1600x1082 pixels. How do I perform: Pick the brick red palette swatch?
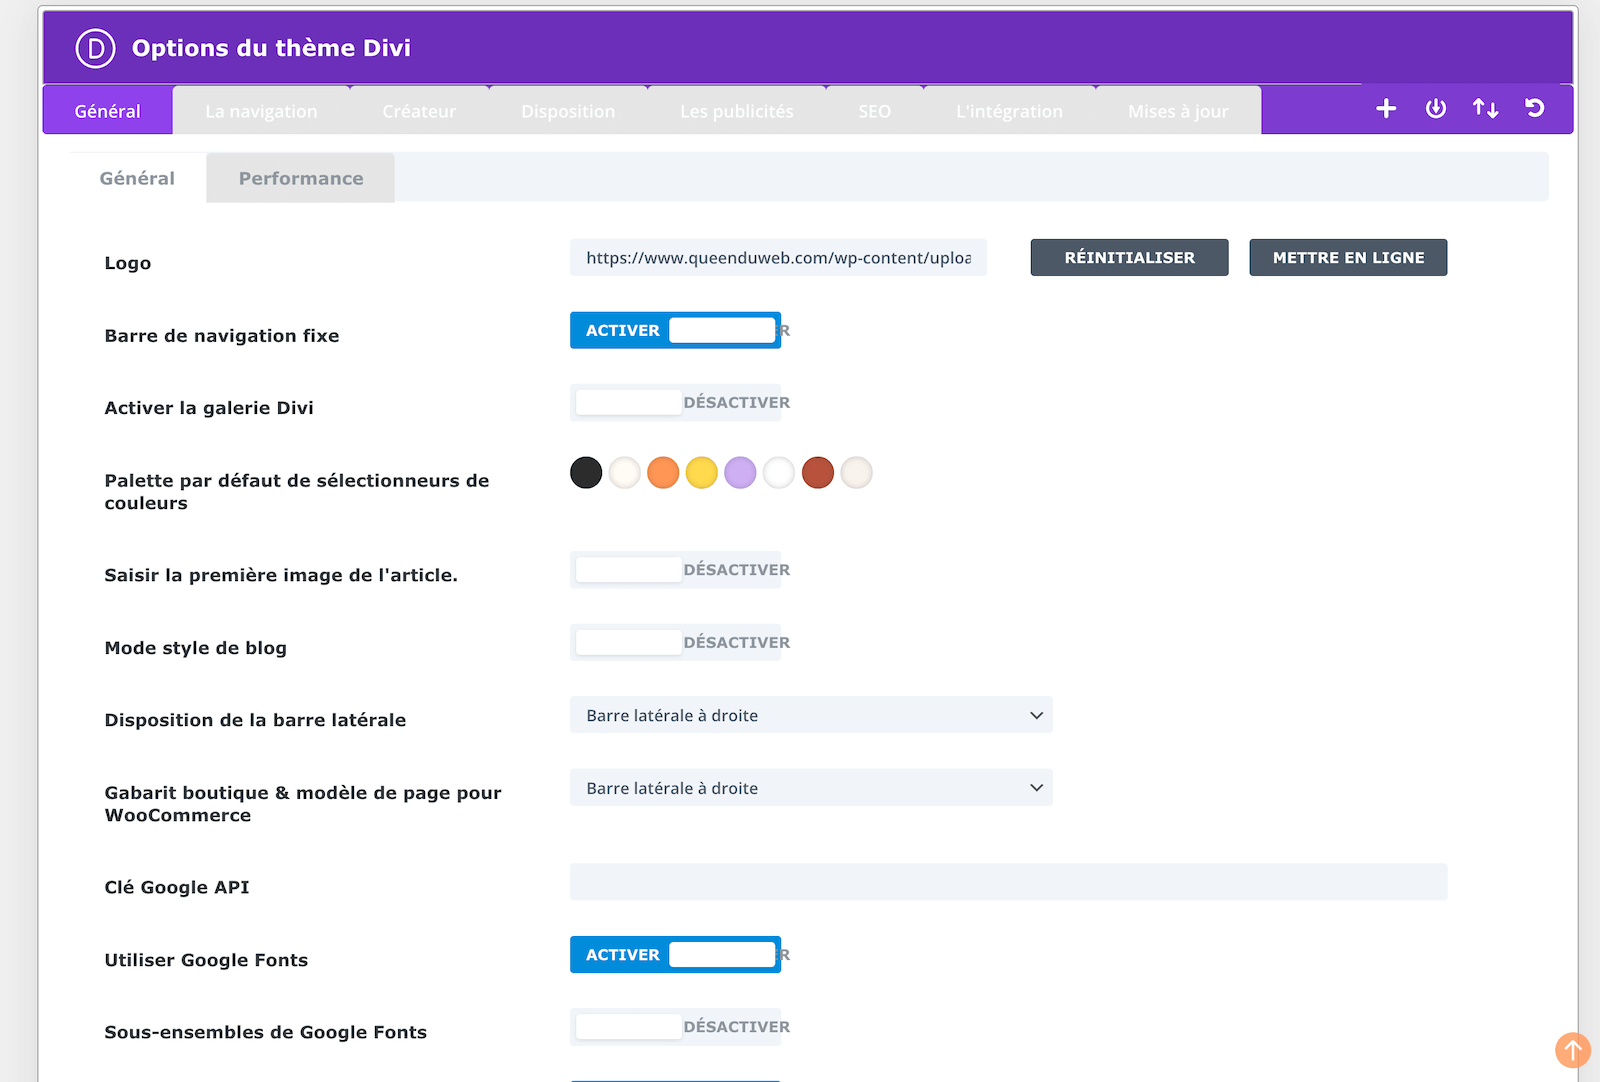(x=818, y=472)
